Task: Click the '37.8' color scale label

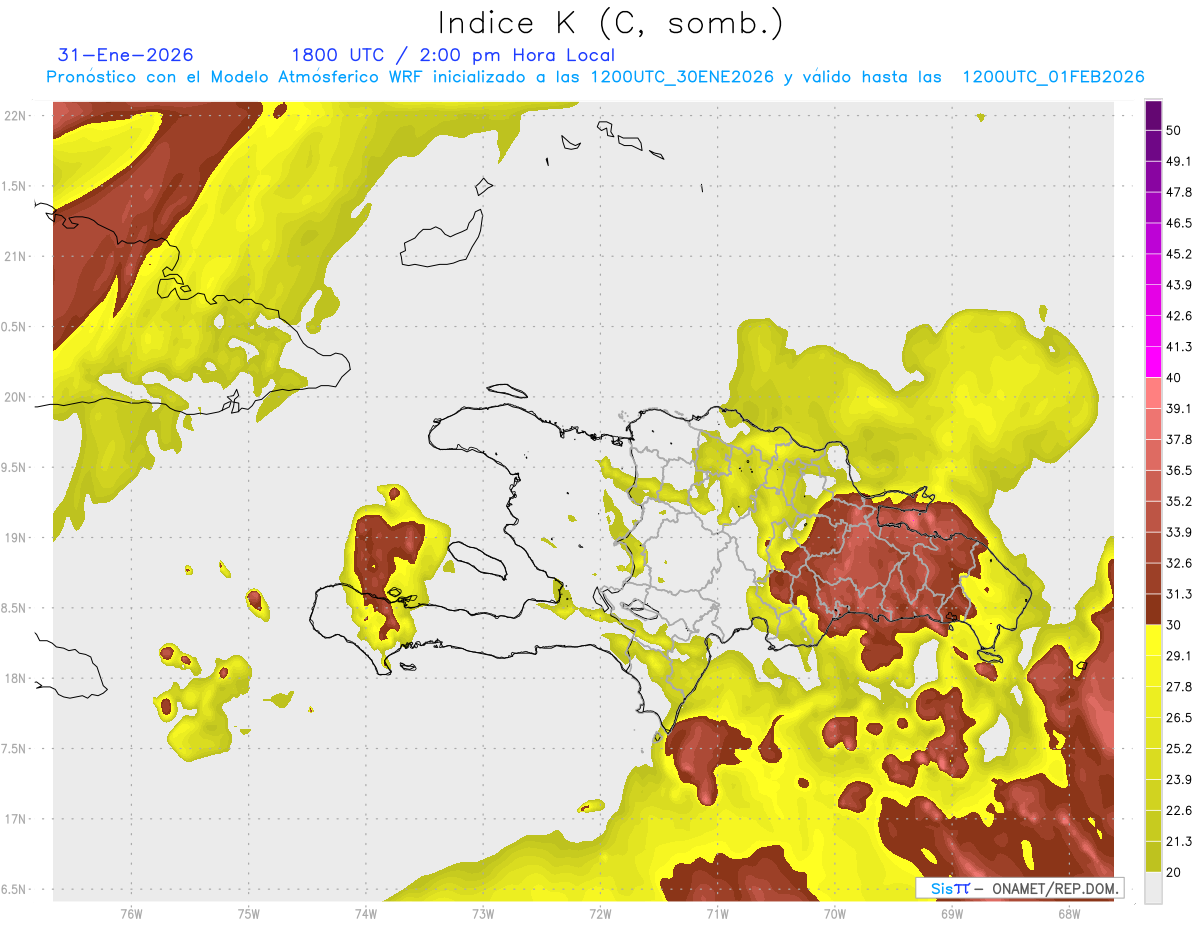Action: click(1179, 440)
